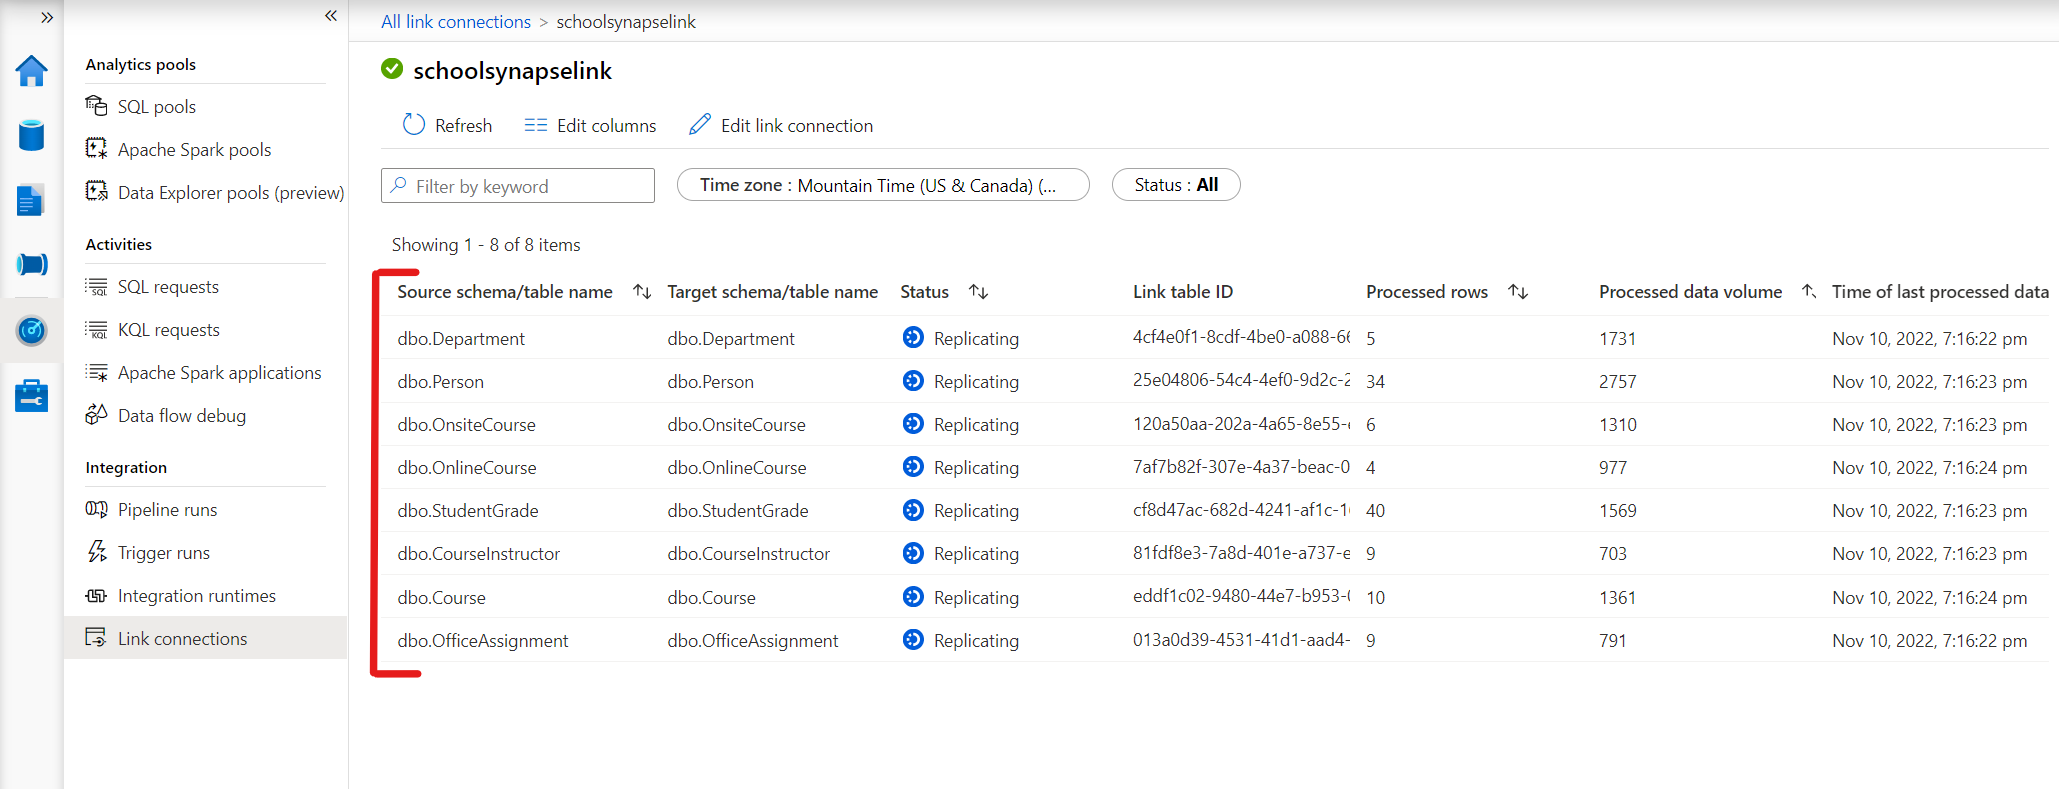The image size is (2059, 789).
Task: Click Edit link connection pencil icon
Action: (700, 125)
